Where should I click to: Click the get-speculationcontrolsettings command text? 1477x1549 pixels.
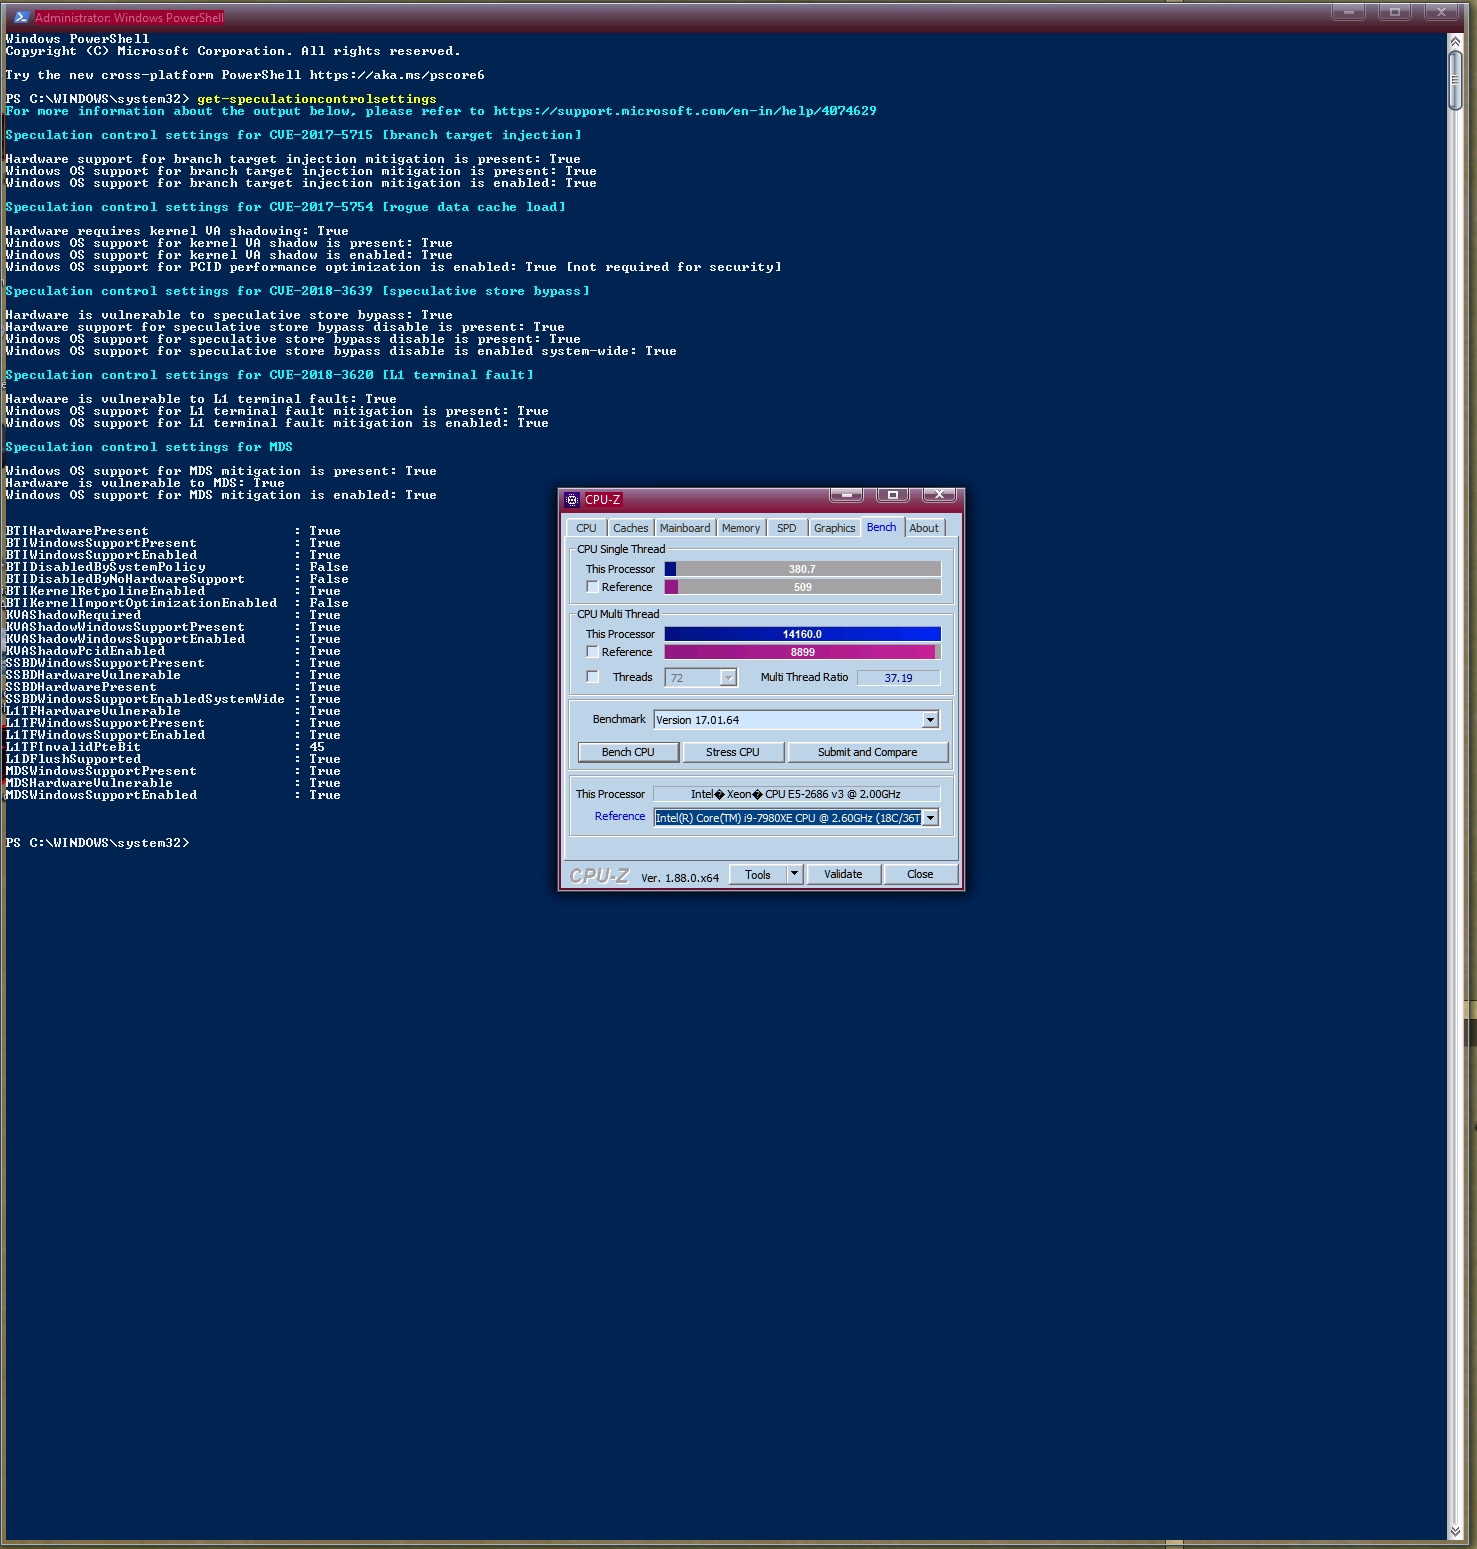coord(317,99)
